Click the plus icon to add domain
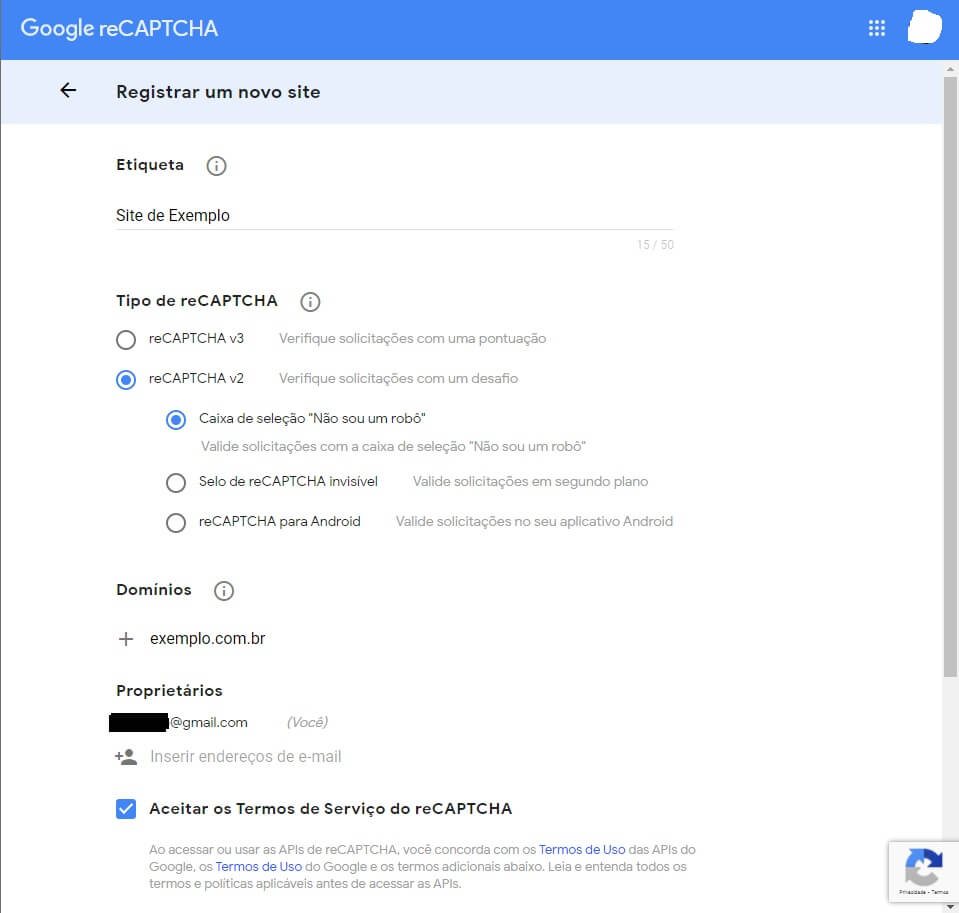This screenshot has height=913, width=959. 126,639
